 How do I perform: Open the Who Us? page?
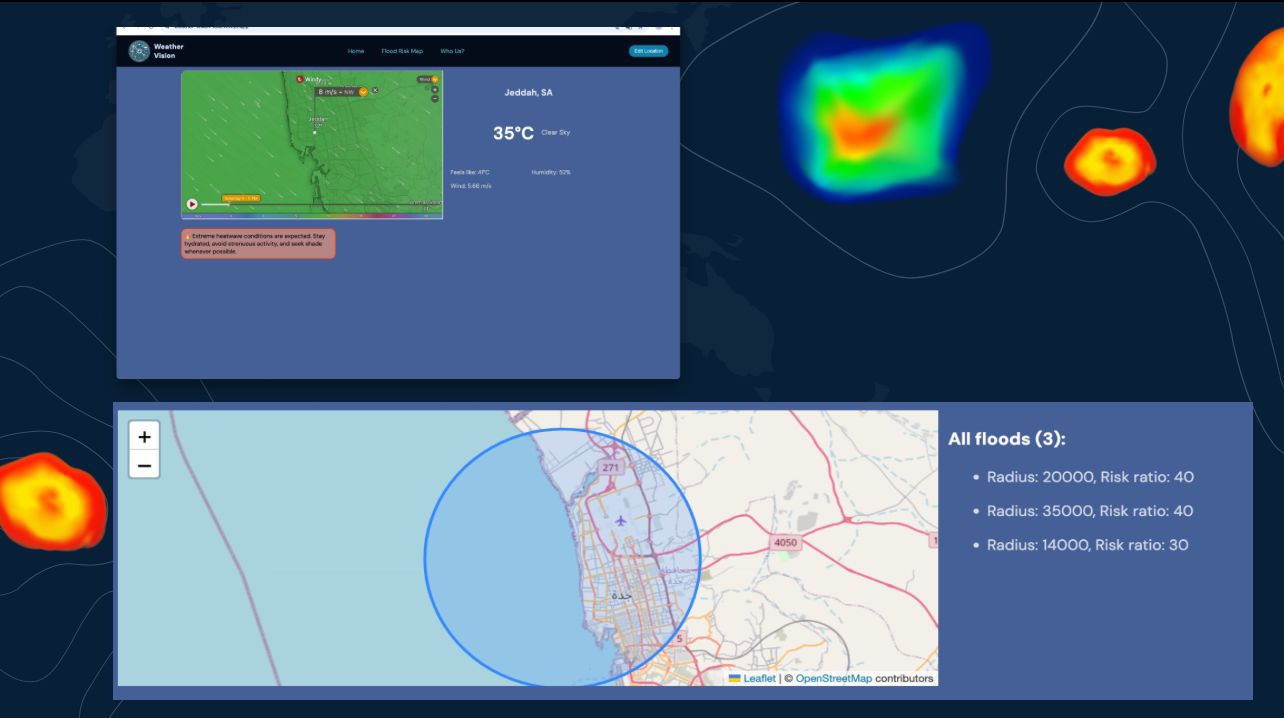[x=452, y=51]
